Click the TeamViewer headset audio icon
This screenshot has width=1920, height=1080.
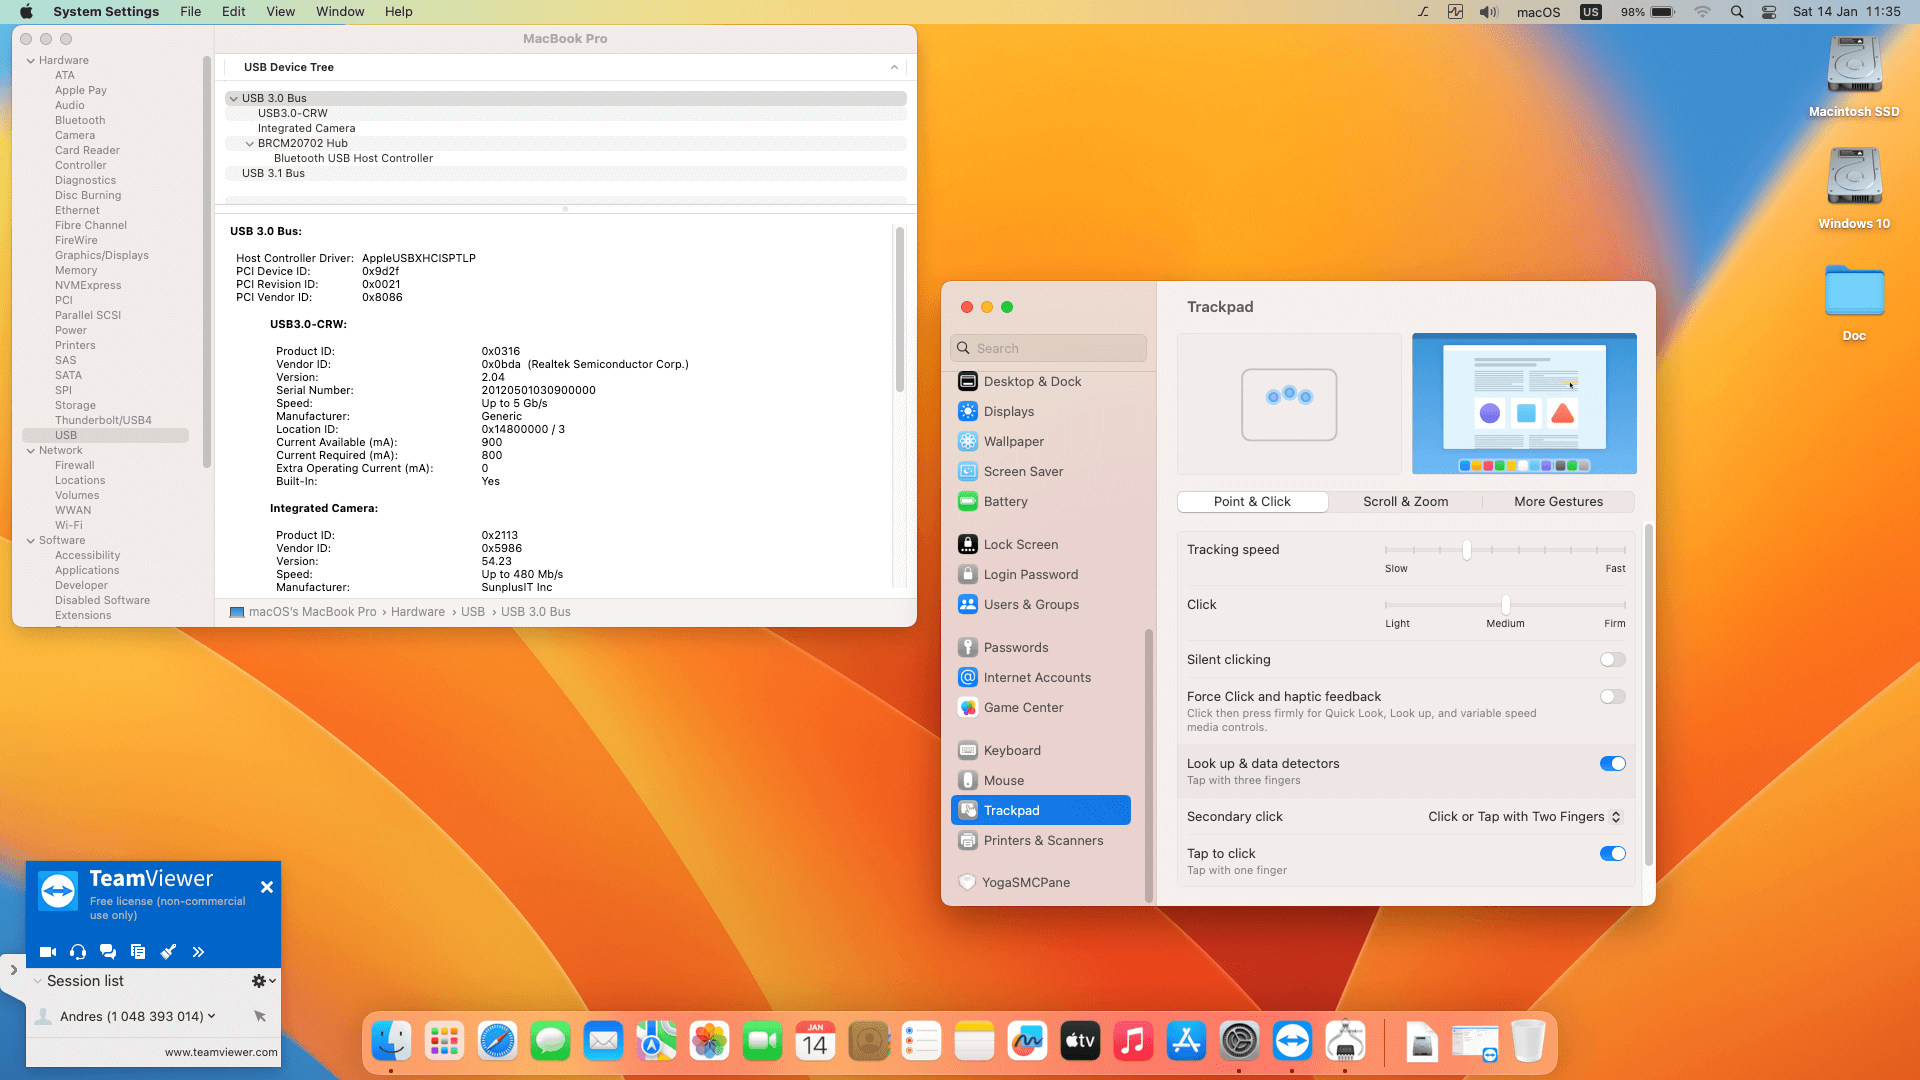tap(78, 952)
